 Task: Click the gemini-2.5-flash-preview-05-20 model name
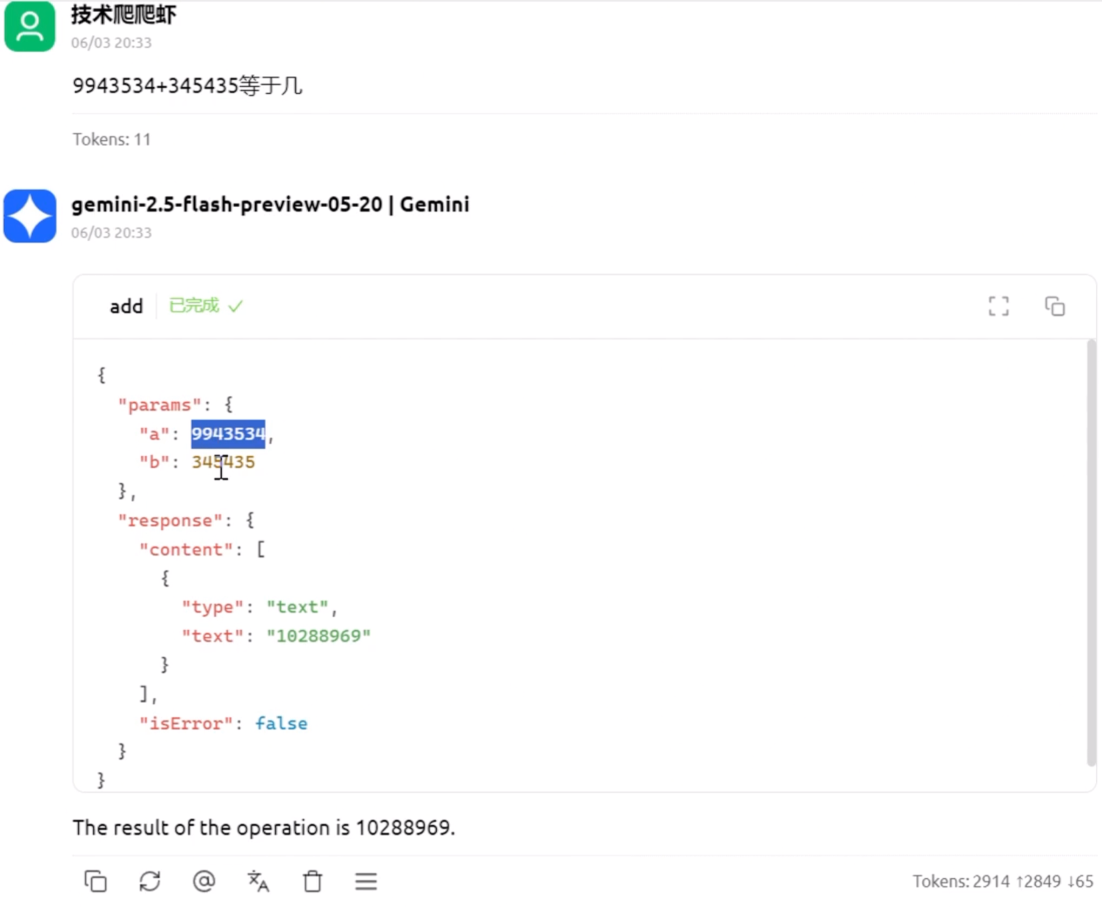click(270, 205)
